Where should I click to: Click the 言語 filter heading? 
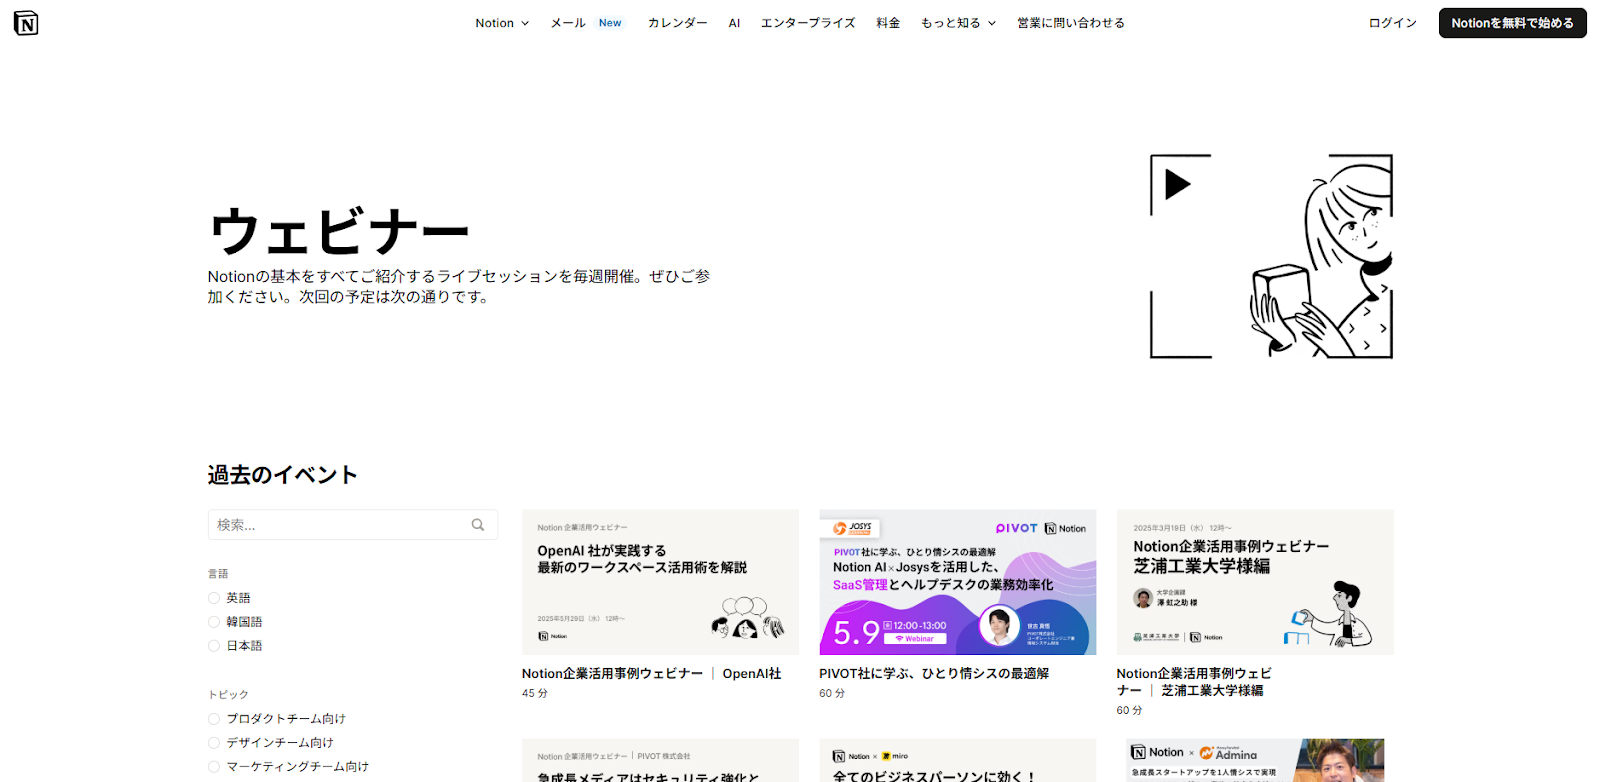pyautogui.click(x=218, y=574)
